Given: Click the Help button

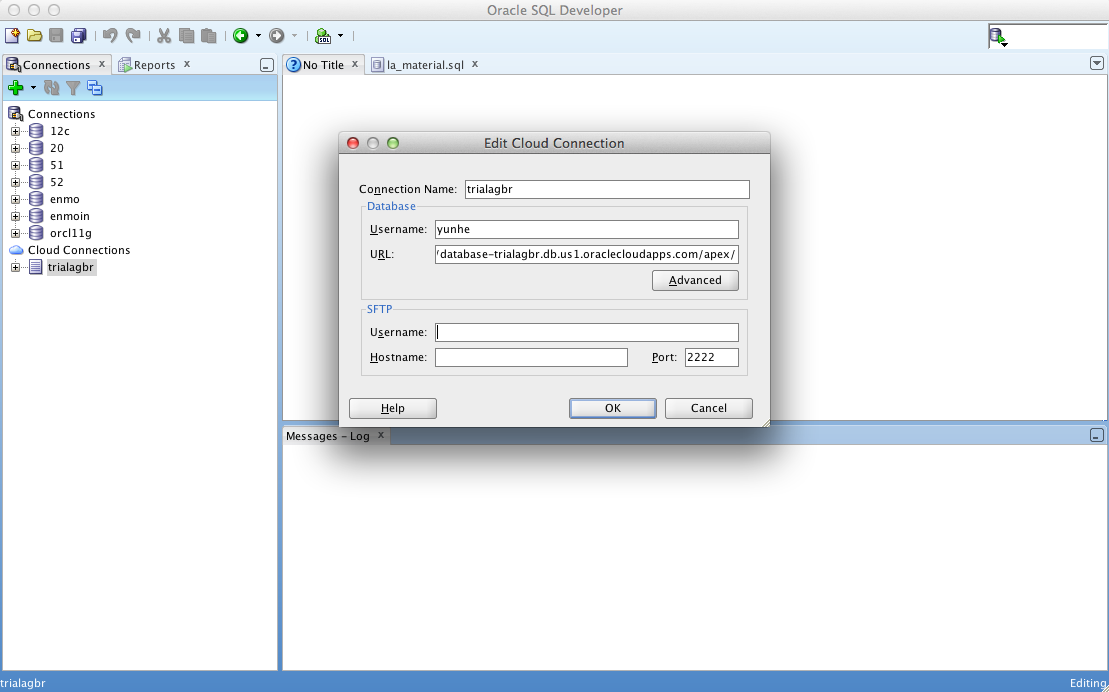Looking at the screenshot, I should (393, 408).
